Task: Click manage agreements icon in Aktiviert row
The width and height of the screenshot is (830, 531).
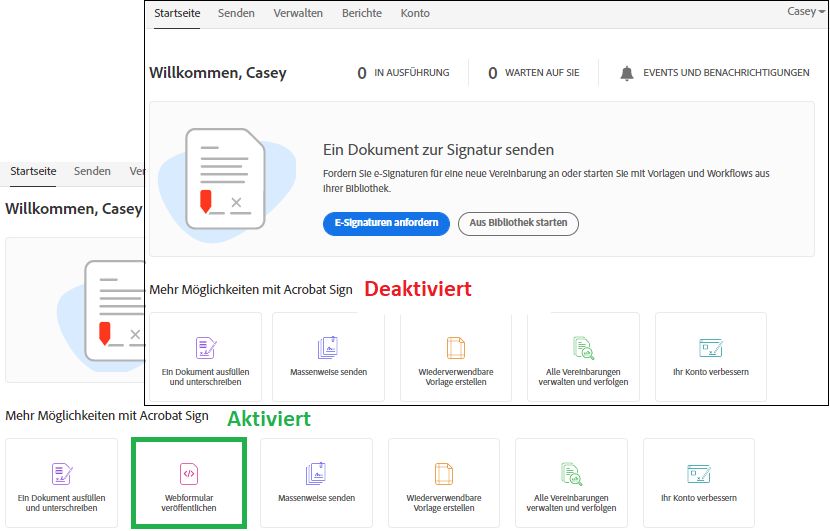Action: [571, 474]
